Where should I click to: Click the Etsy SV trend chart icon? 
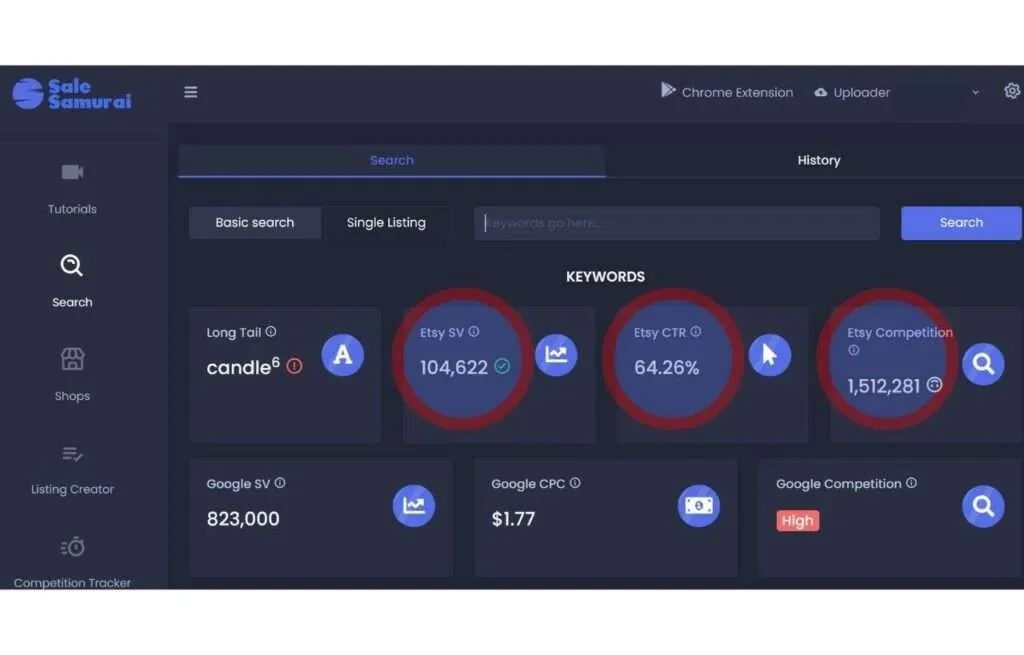point(555,355)
